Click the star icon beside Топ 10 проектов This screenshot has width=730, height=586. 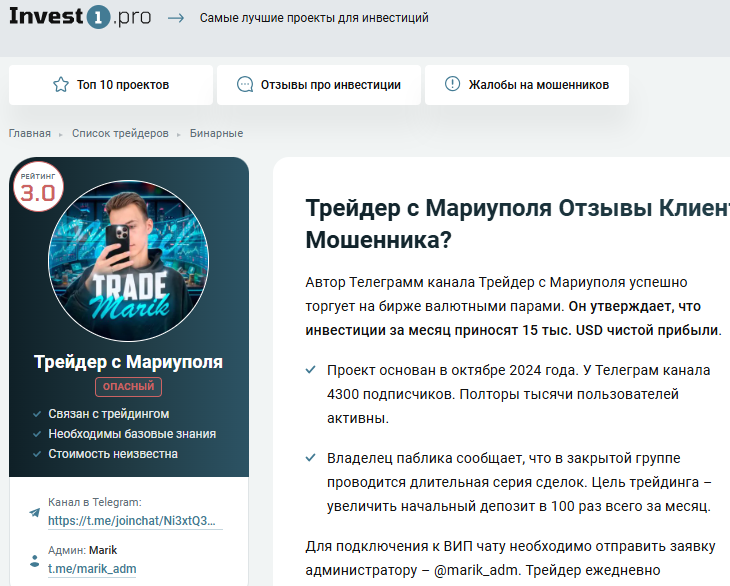pyautogui.click(x=60, y=85)
